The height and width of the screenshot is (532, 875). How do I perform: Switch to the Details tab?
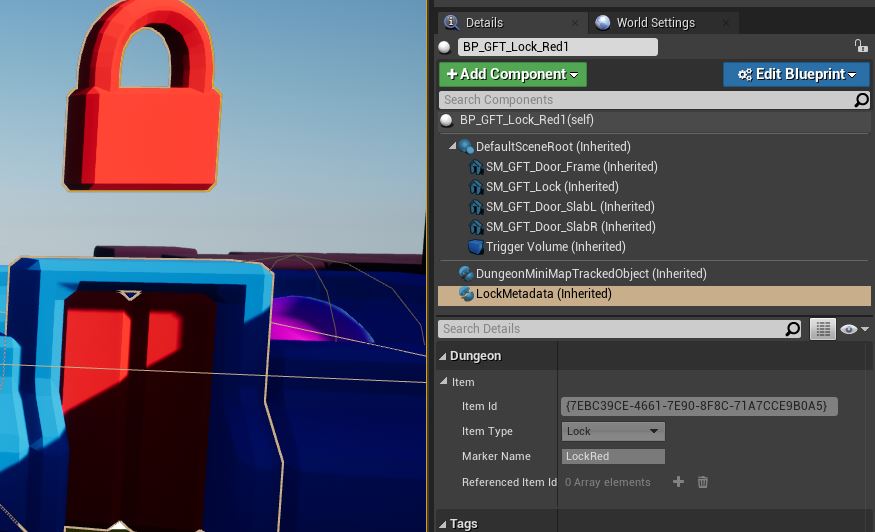point(512,22)
